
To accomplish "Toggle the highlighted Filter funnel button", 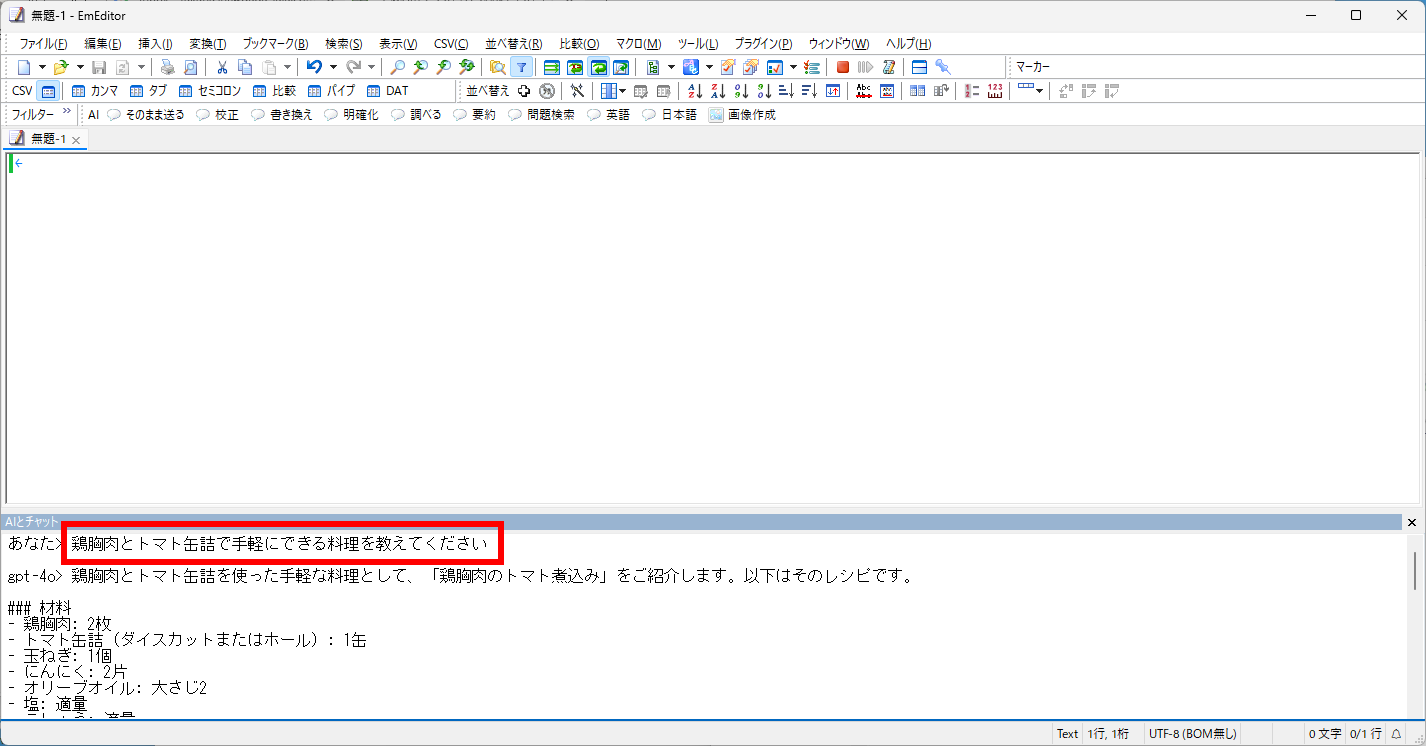I will [x=520, y=67].
